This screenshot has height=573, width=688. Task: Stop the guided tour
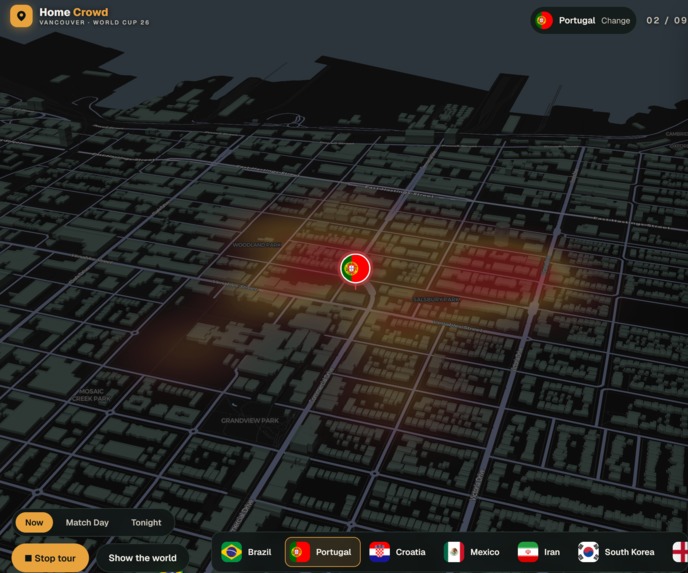pos(50,558)
